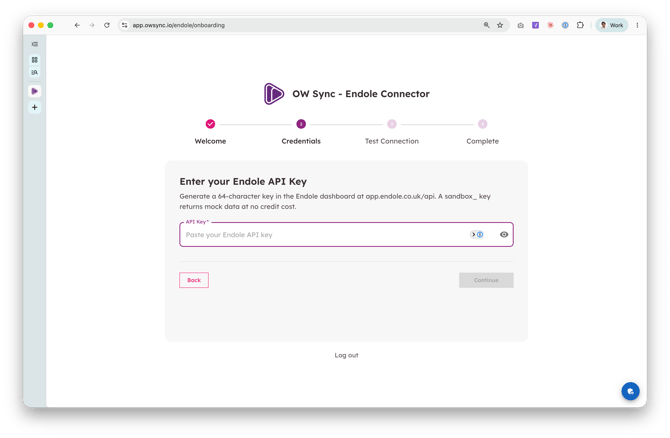Open the 1Password extension in toolbar
The width and height of the screenshot is (670, 438).
[x=565, y=25]
